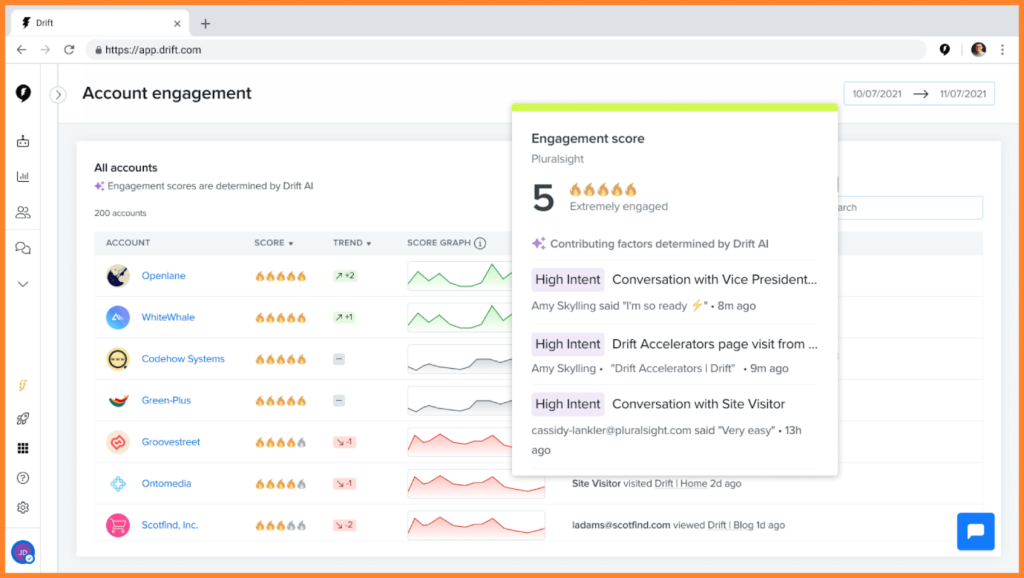Image resolution: width=1024 pixels, height=578 pixels.
Task: Click the accounts search field
Action: click(x=910, y=208)
